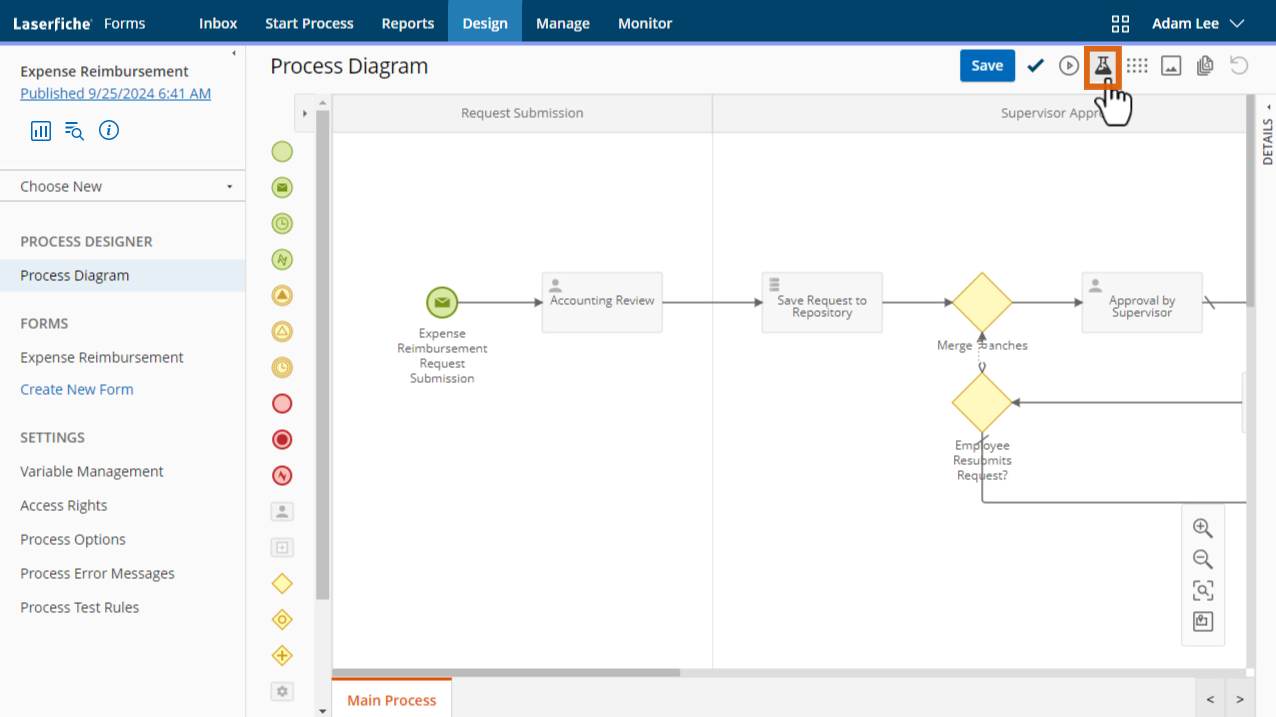The height and width of the screenshot is (717, 1276).
Task: Click the Save button
Action: [x=987, y=66]
